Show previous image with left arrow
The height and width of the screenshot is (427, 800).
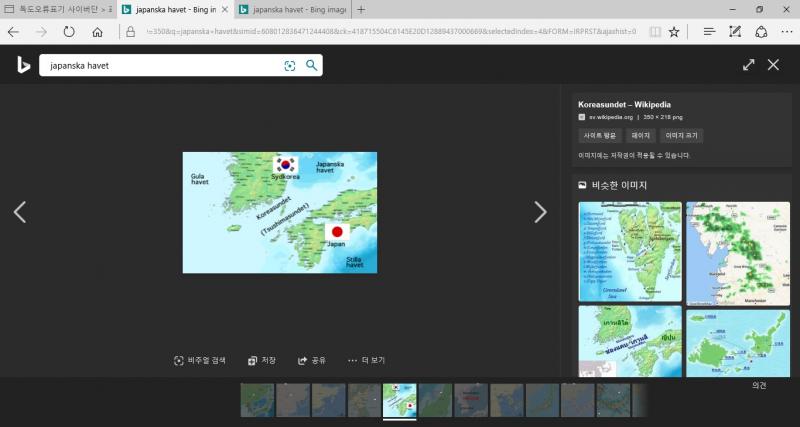pos(19,212)
